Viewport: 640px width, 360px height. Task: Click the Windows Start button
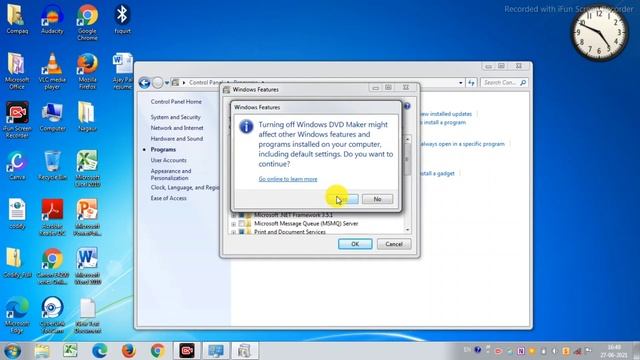tap(12, 351)
